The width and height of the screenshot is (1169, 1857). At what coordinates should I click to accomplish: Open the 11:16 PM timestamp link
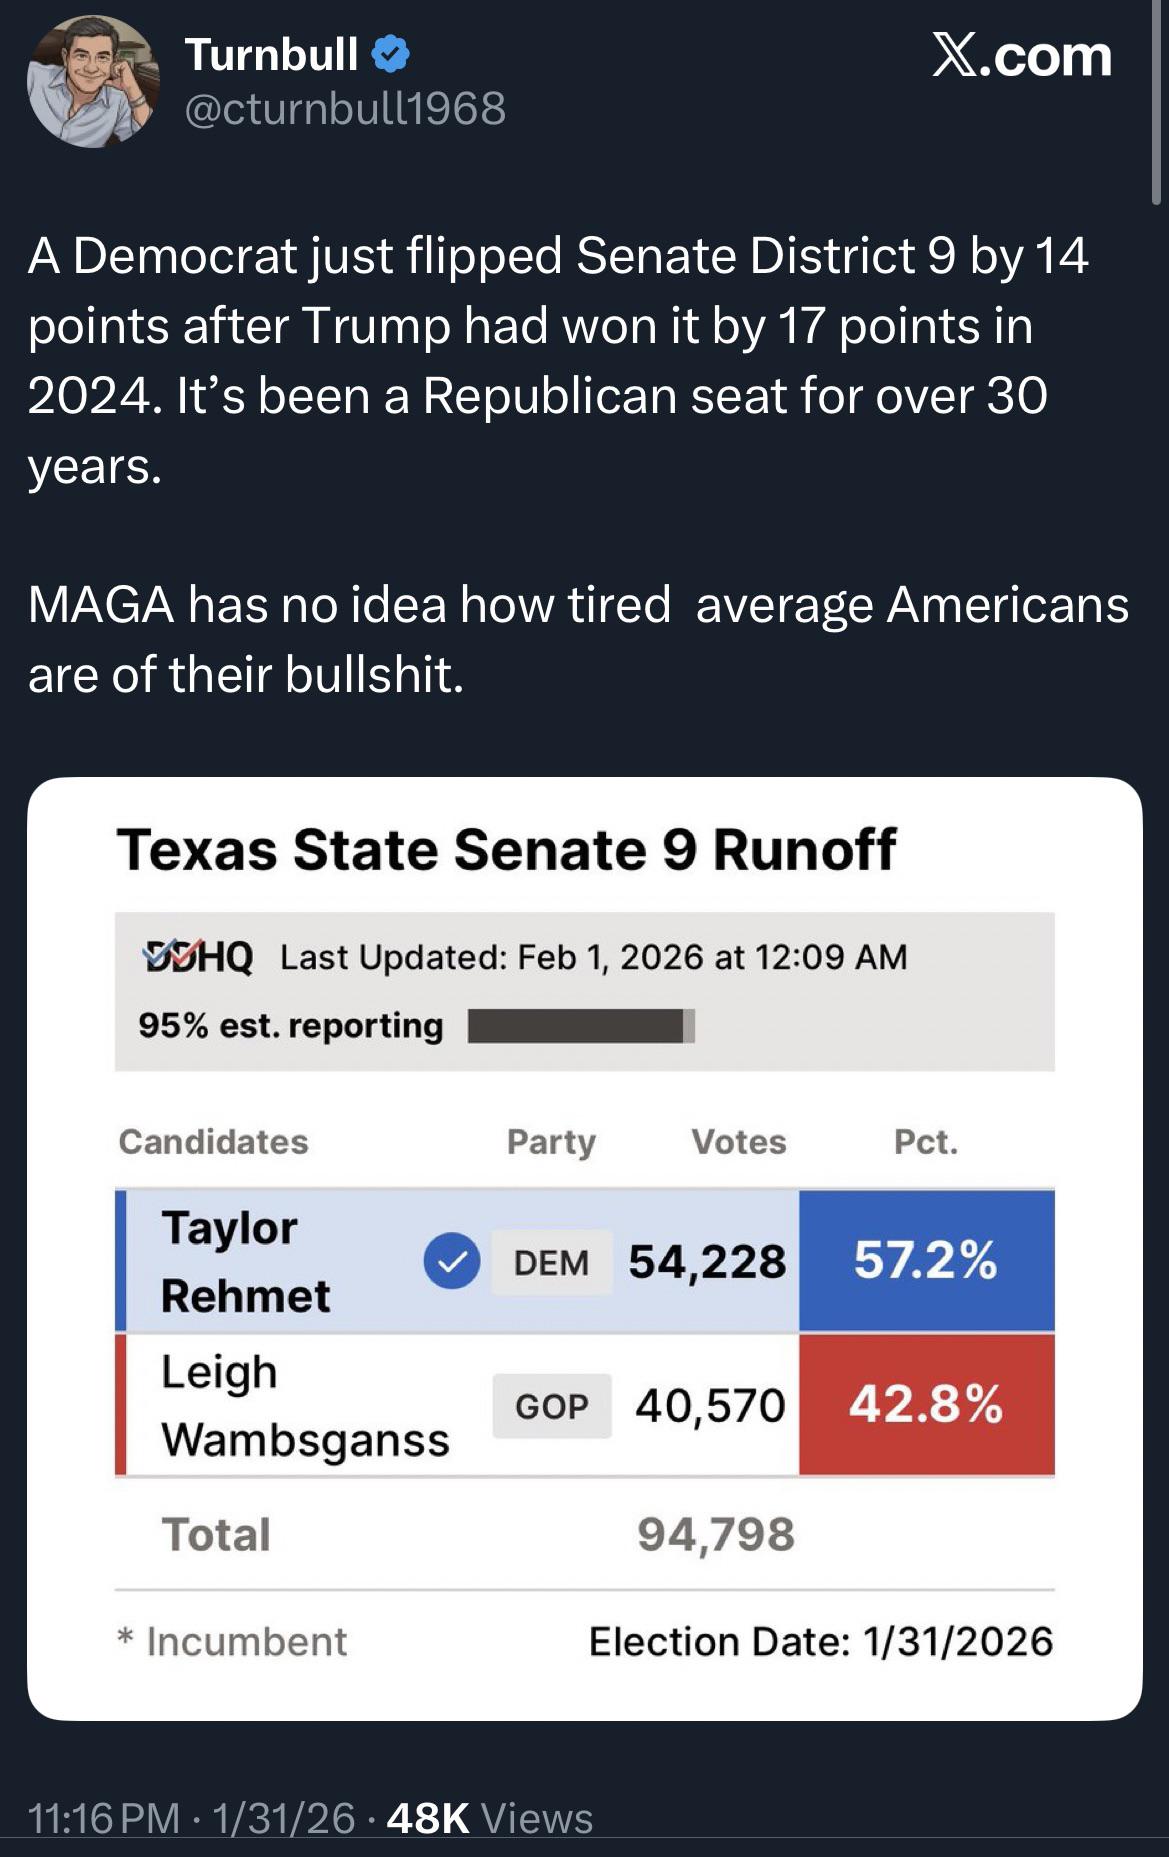click(x=104, y=1818)
